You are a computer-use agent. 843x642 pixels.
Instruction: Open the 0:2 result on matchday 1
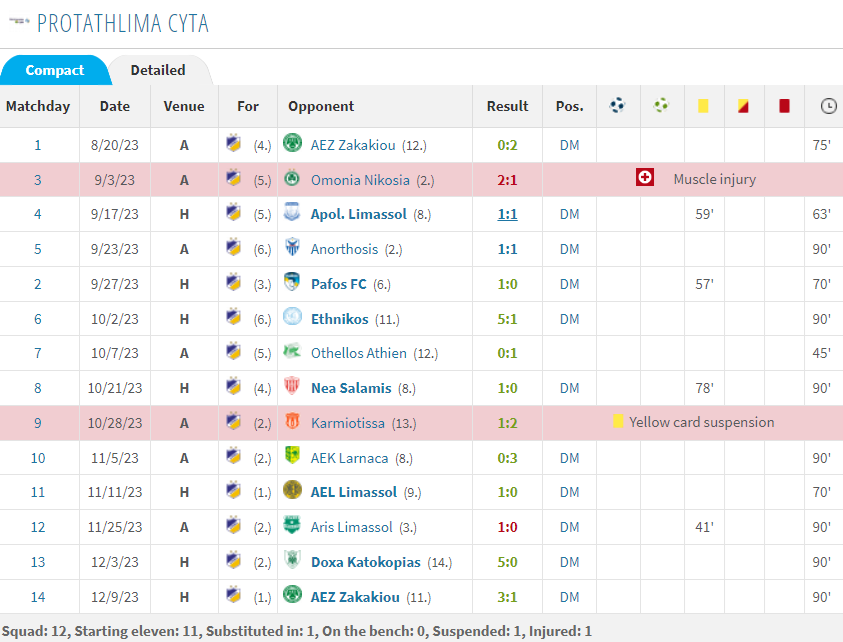pyautogui.click(x=508, y=145)
